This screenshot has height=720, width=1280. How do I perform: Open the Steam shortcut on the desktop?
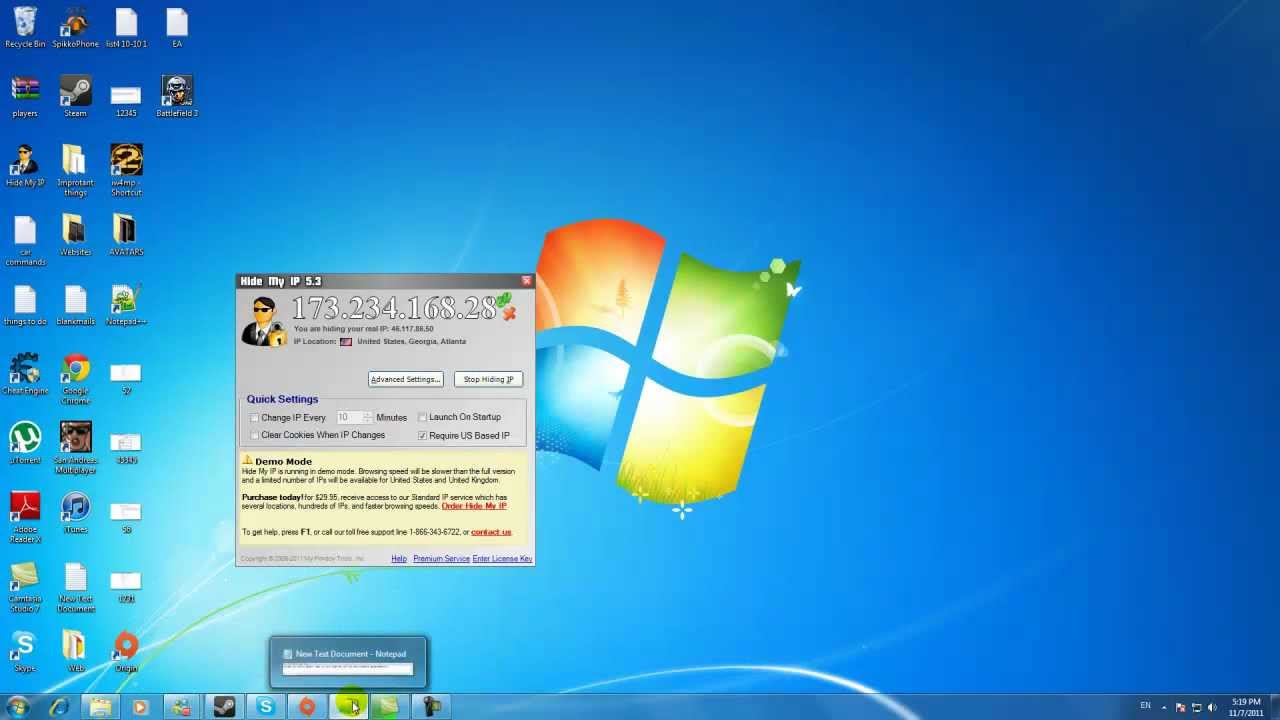75,94
